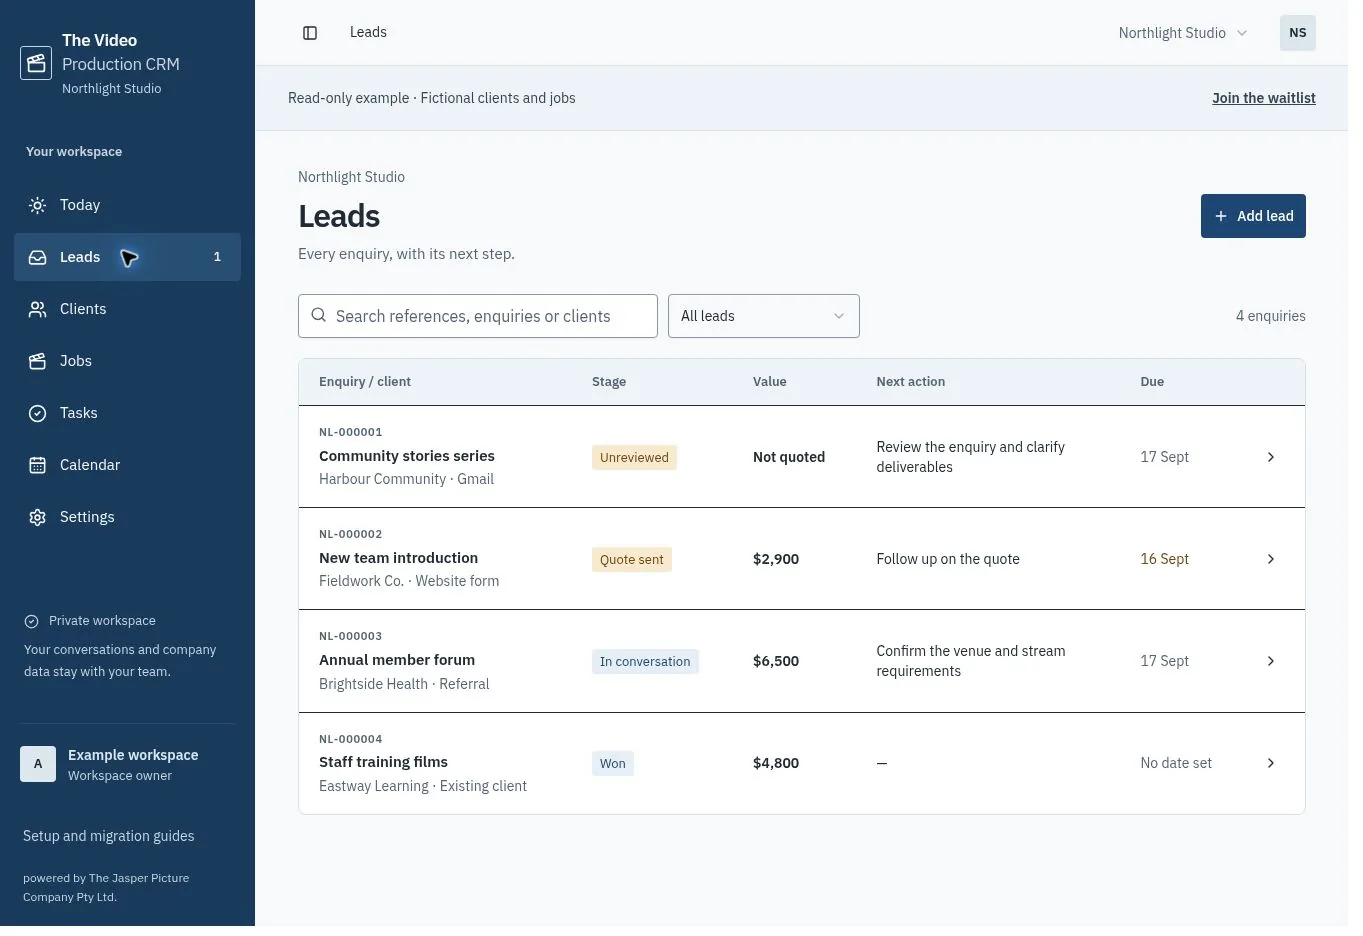1363x936 pixels.
Task: Select the Annual member forum enquiry title
Action: pos(397,660)
